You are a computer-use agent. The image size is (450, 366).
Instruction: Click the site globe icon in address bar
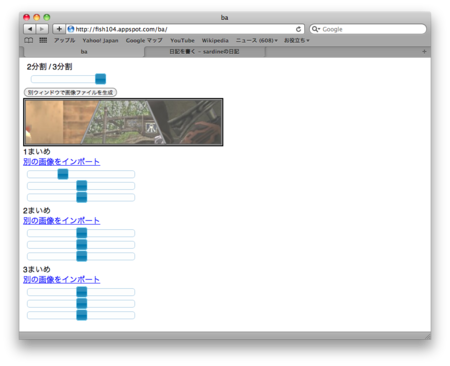71,29
